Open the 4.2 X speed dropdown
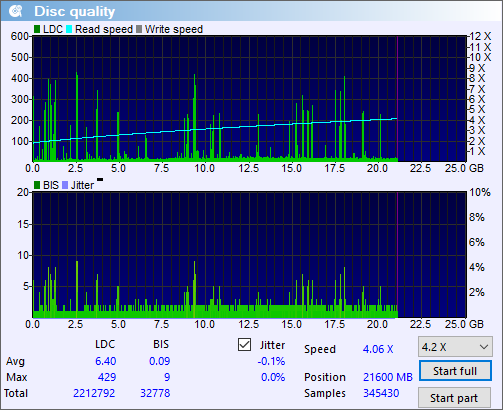This screenshot has width=503, height=410. [455, 347]
